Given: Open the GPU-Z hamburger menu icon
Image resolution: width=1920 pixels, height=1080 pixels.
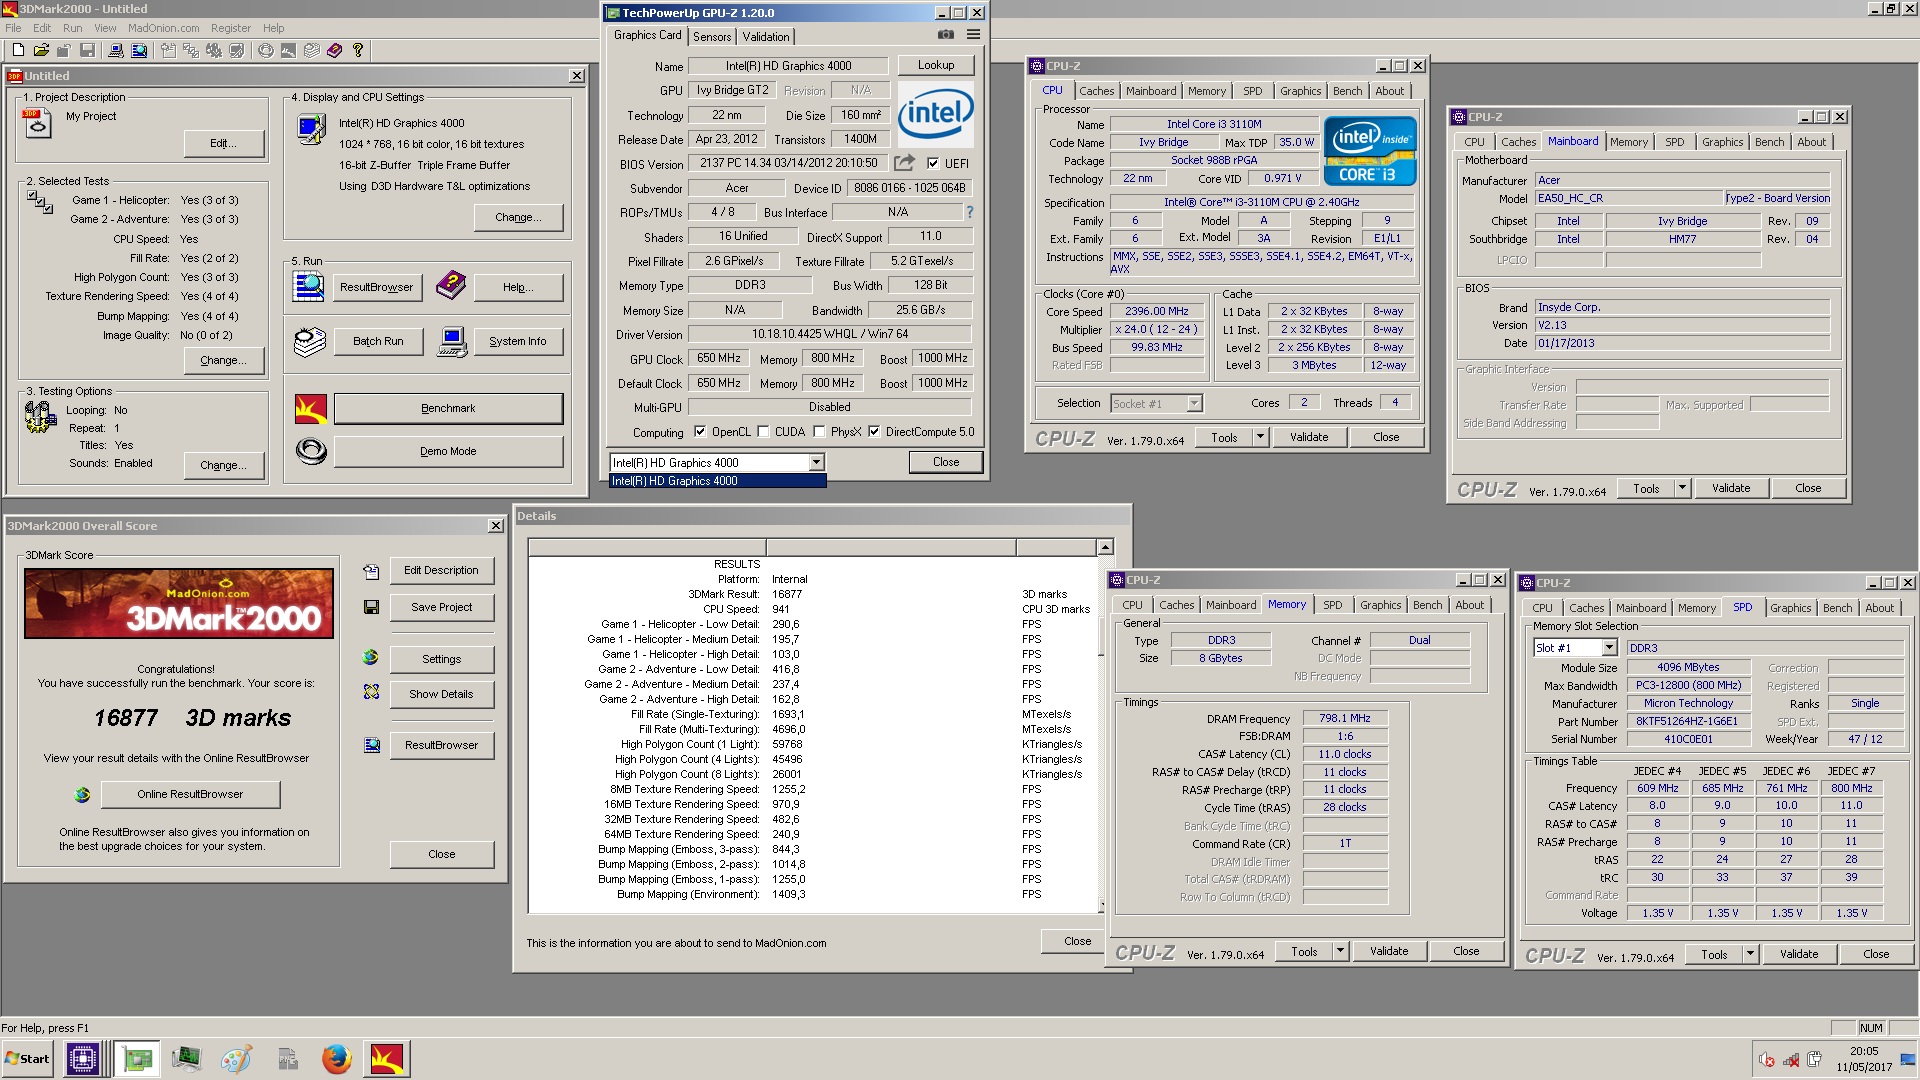Looking at the screenshot, I should [x=973, y=35].
